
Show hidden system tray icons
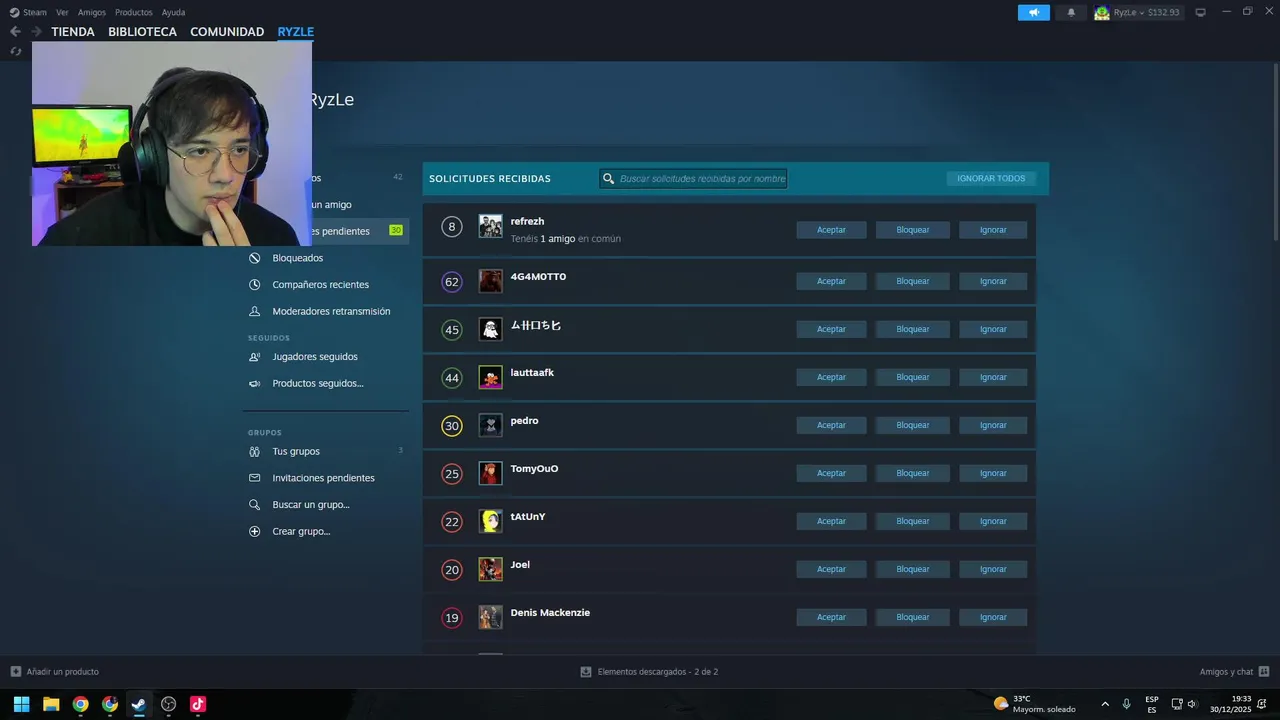[x=1105, y=704]
